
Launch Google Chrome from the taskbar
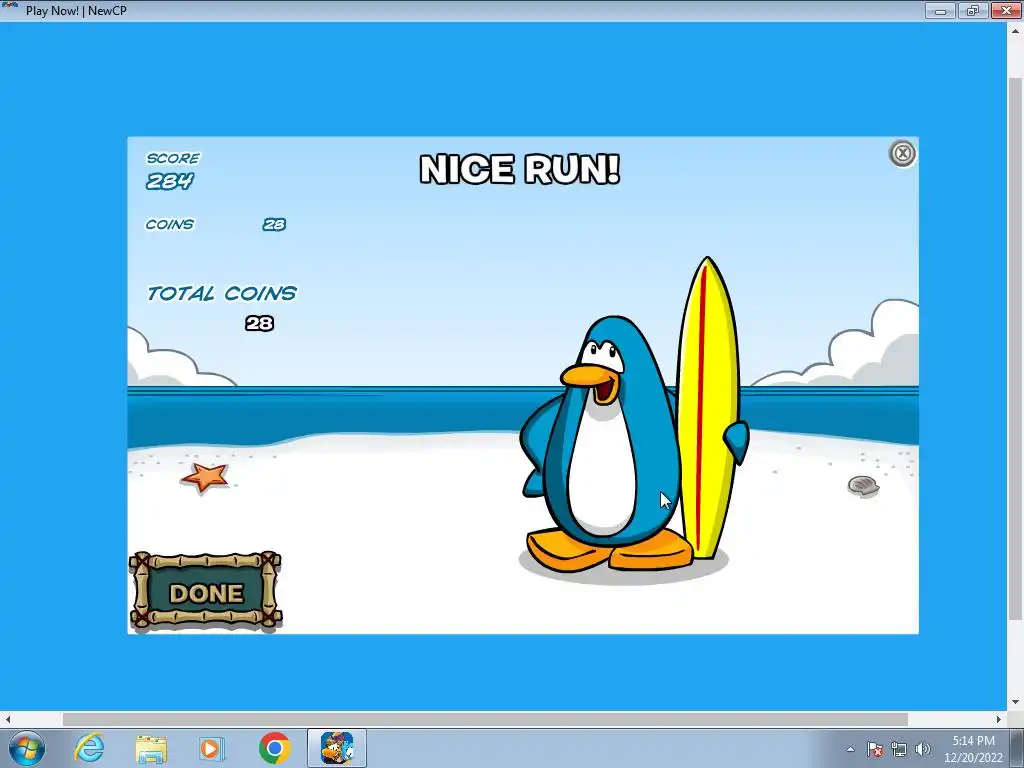point(274,748)
